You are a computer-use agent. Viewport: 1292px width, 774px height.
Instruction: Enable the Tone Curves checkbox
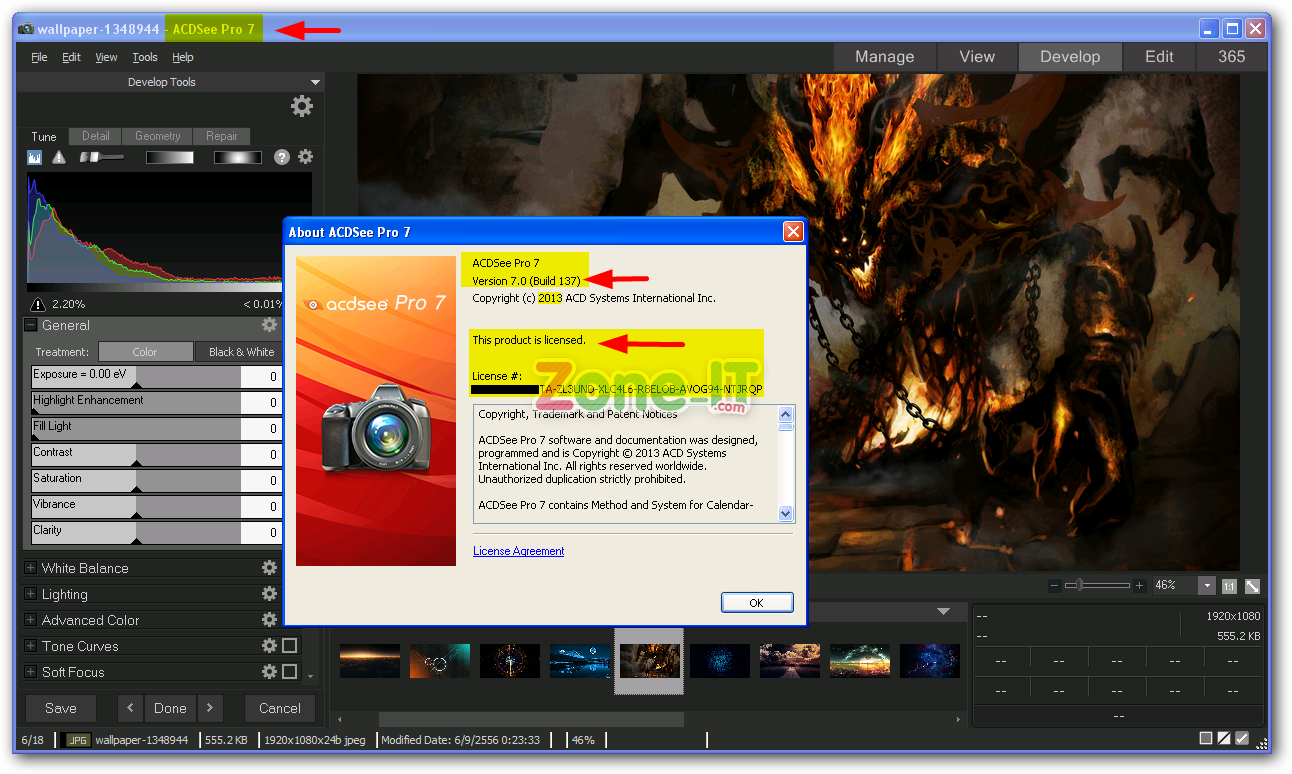289,646
